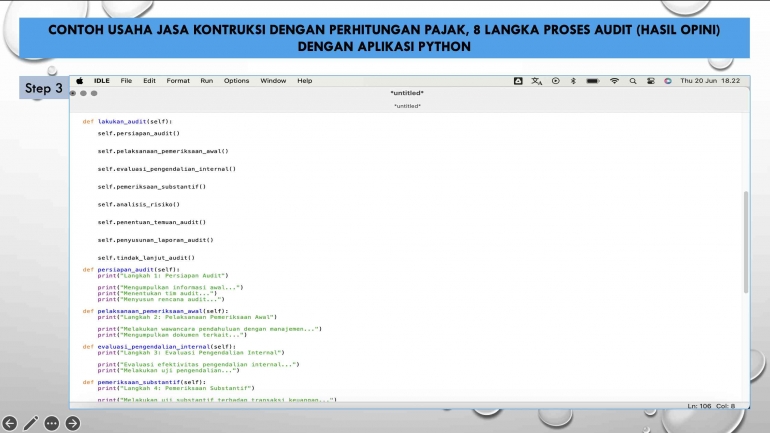Click print "Langkah 1: Persiapan Audit" line
This screenshot has height=433, width=770.
(163, 275)
